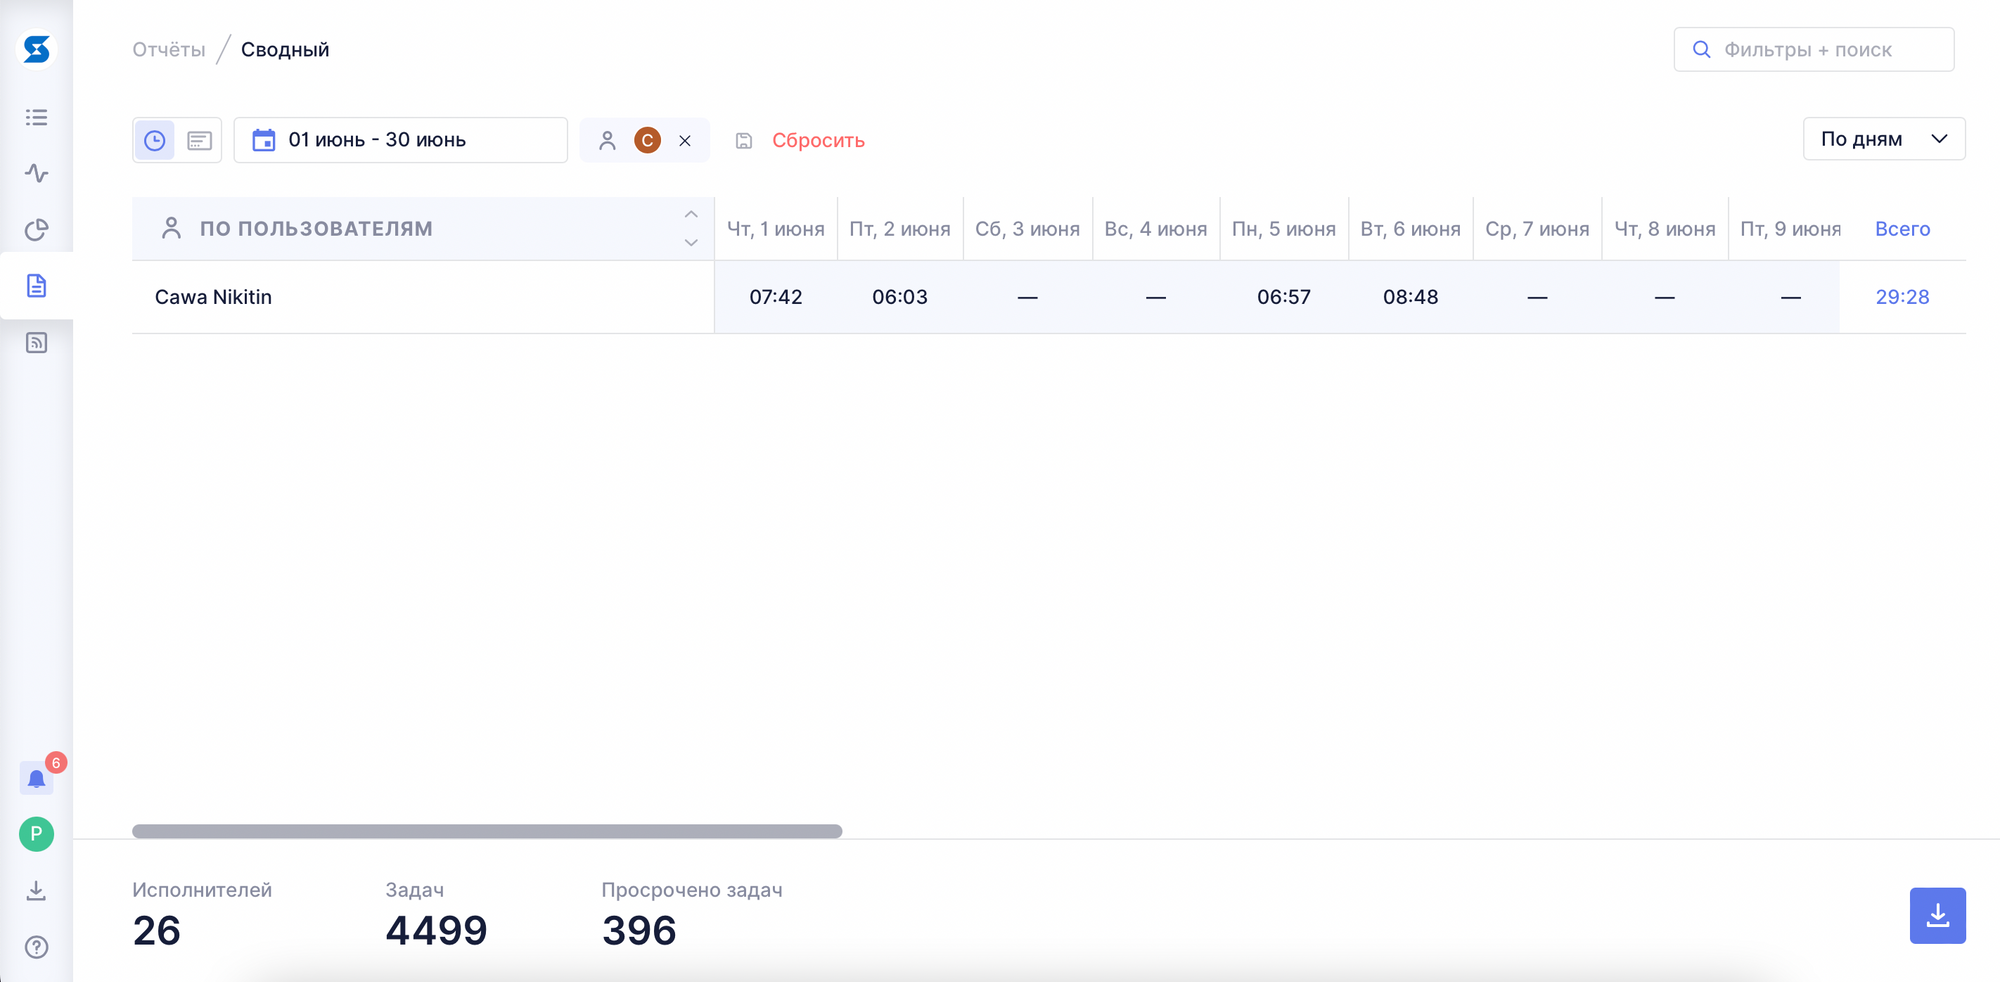This screenshot has height=982, width=2000.
Task: Switch to time view clock toggle
Action: point(155,140)
